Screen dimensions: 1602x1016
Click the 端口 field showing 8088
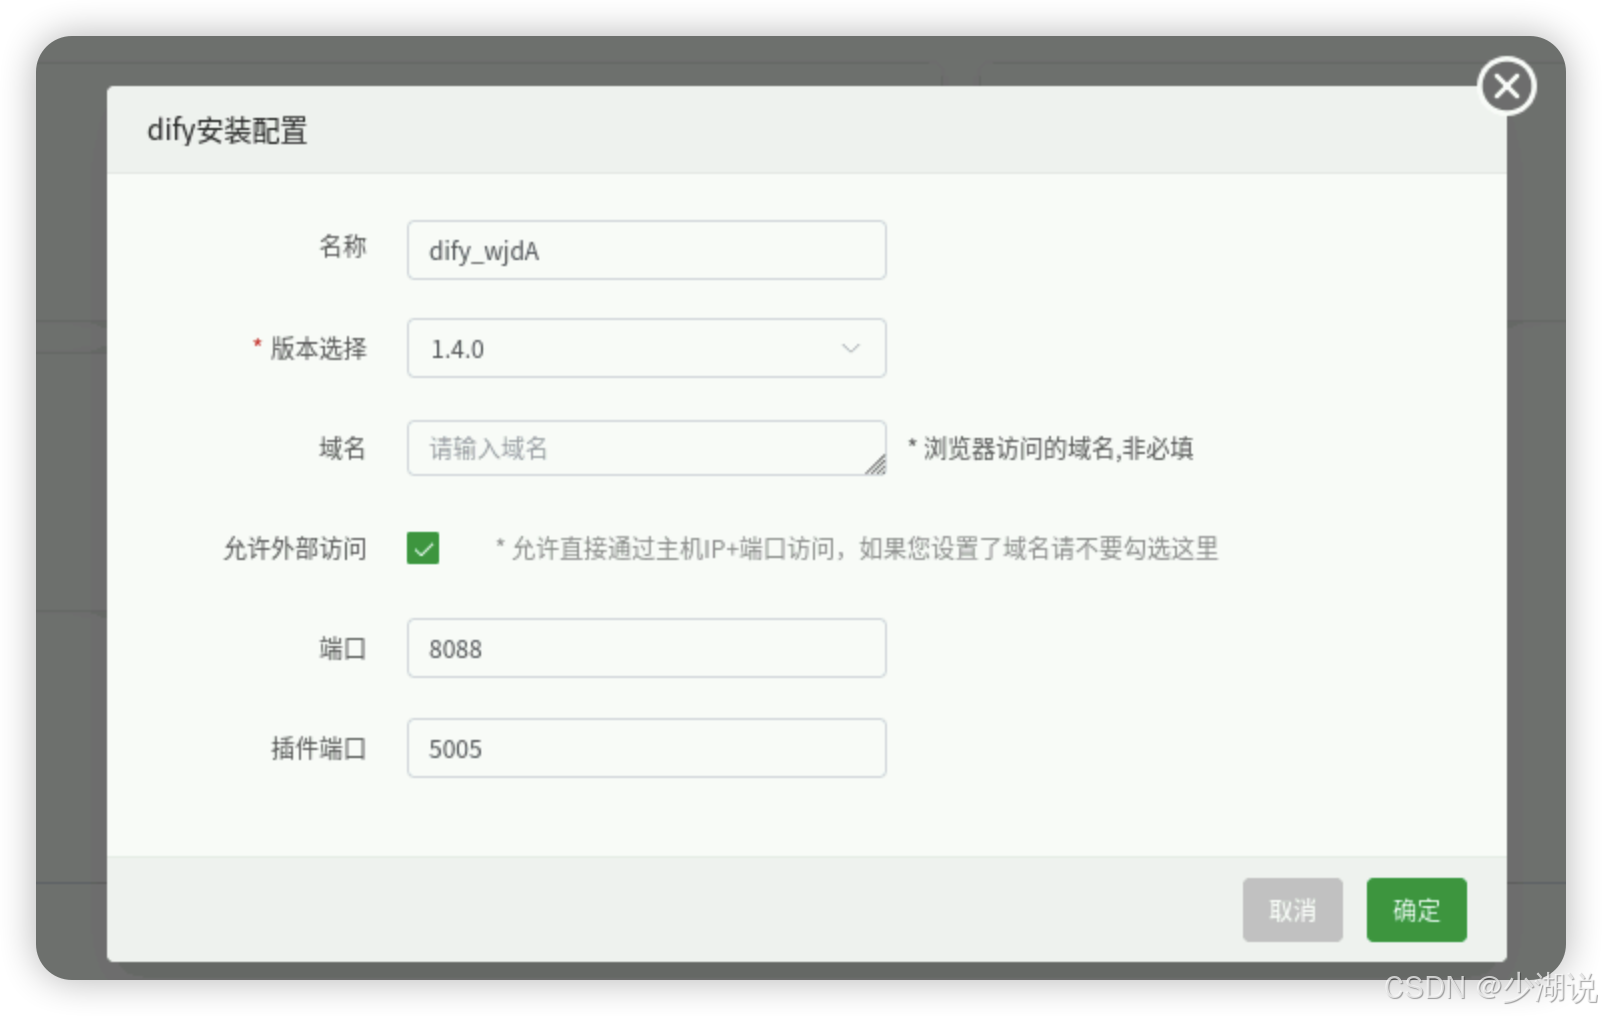pos(646,648)
